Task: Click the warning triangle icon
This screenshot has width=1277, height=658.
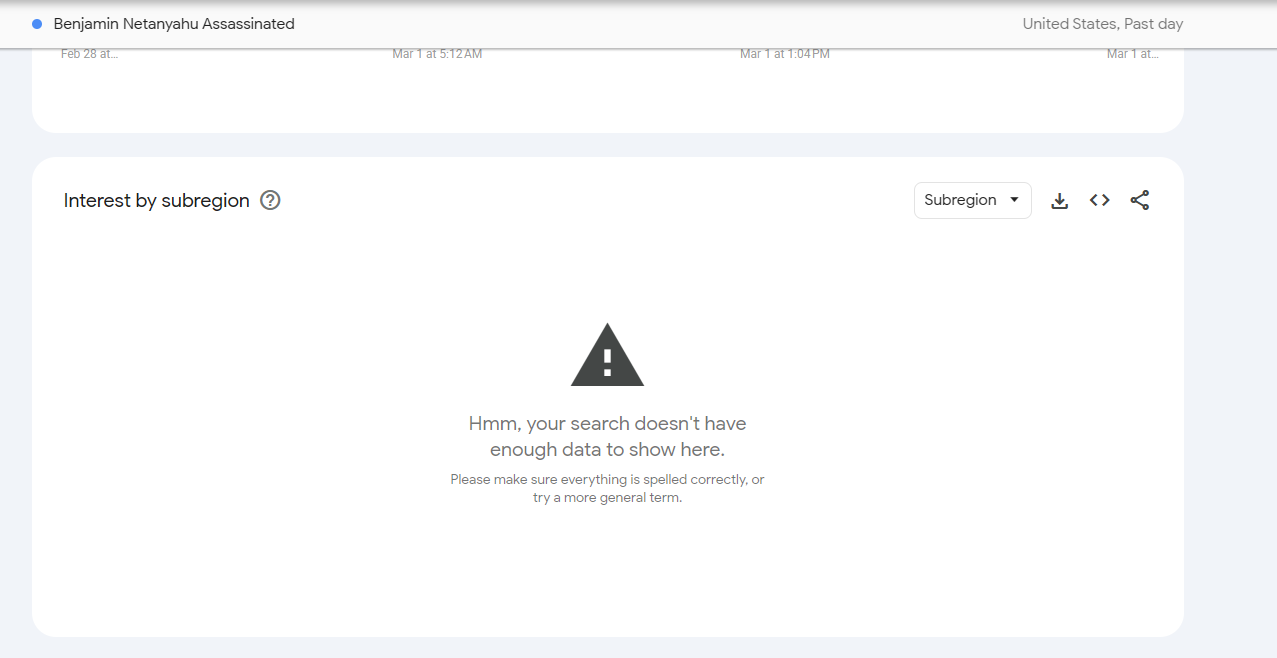Action: click(607, 355)
